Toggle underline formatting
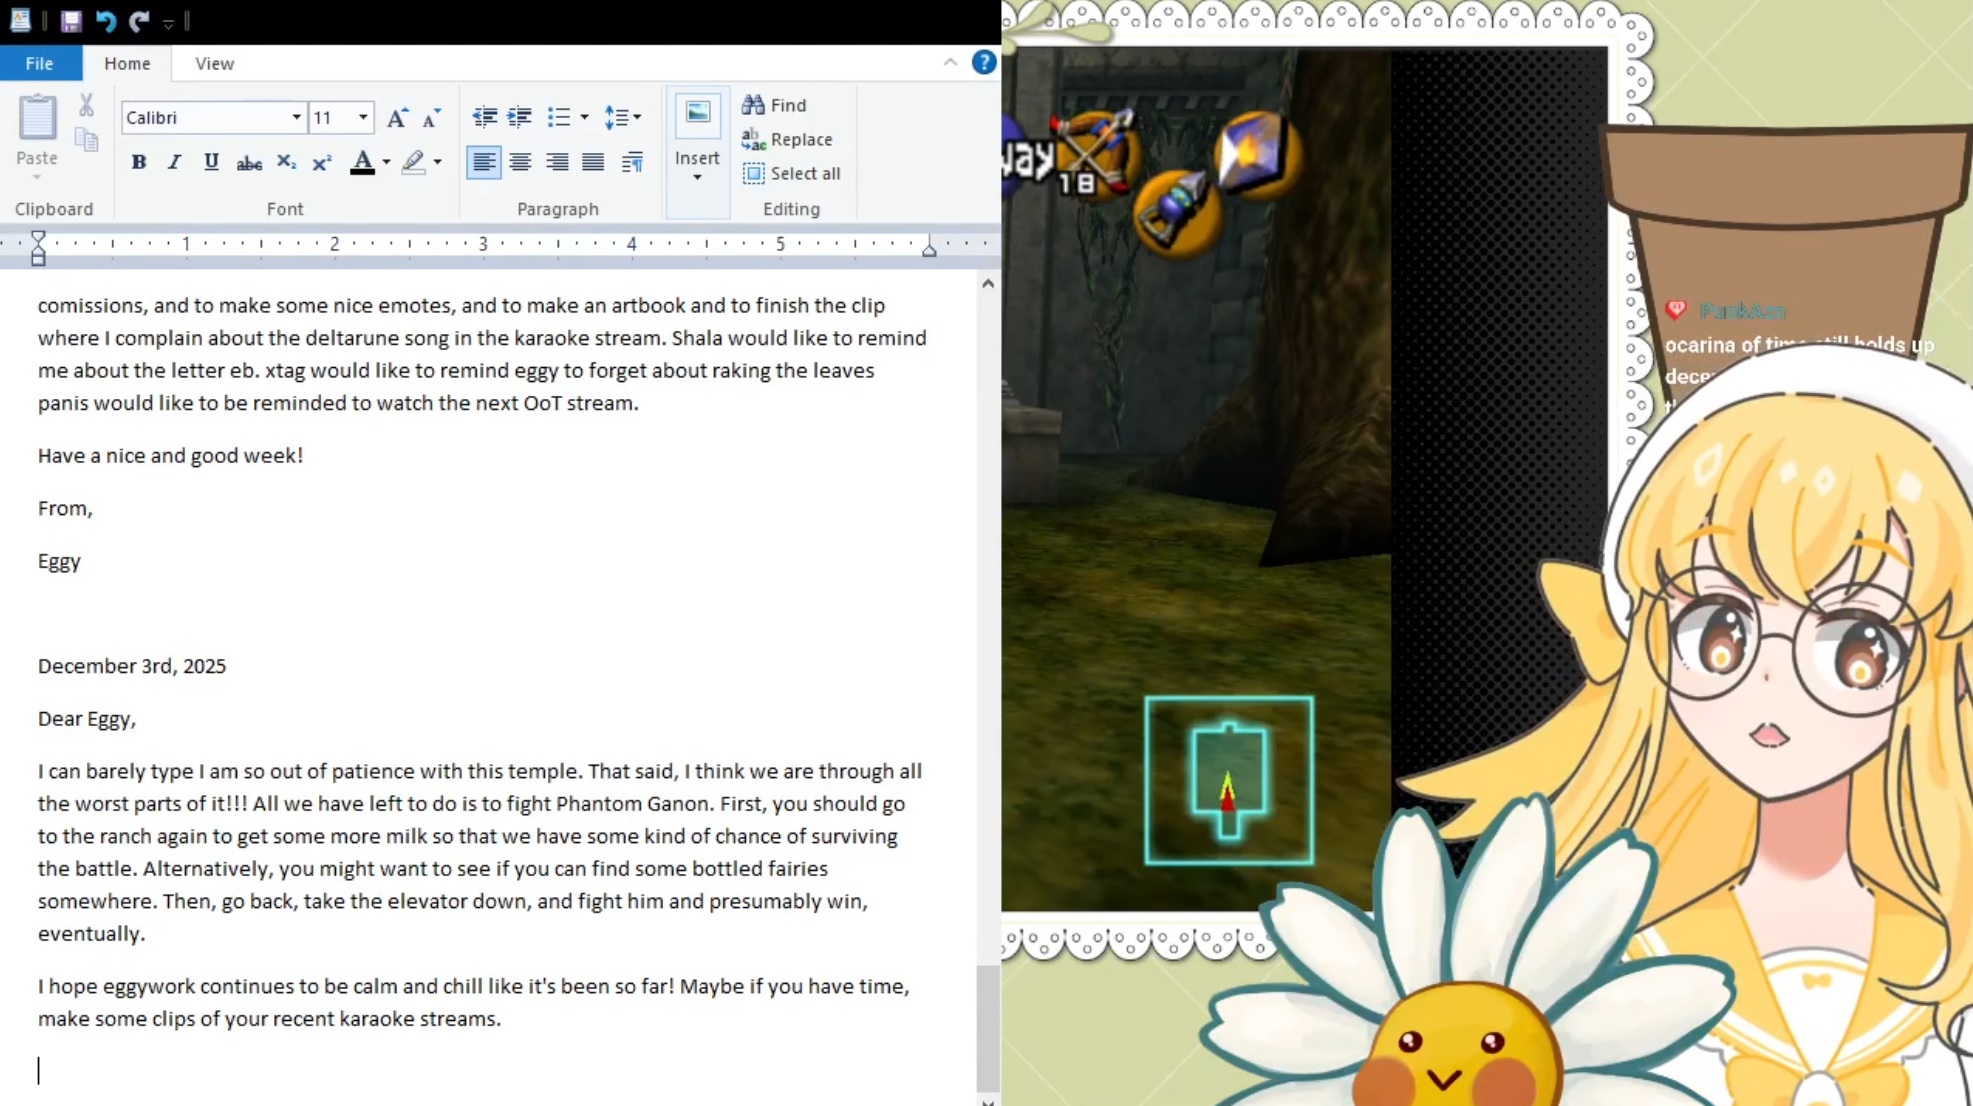This screenshot has width=1973, height=1106. pyautogui.click(x=211, y=162)
